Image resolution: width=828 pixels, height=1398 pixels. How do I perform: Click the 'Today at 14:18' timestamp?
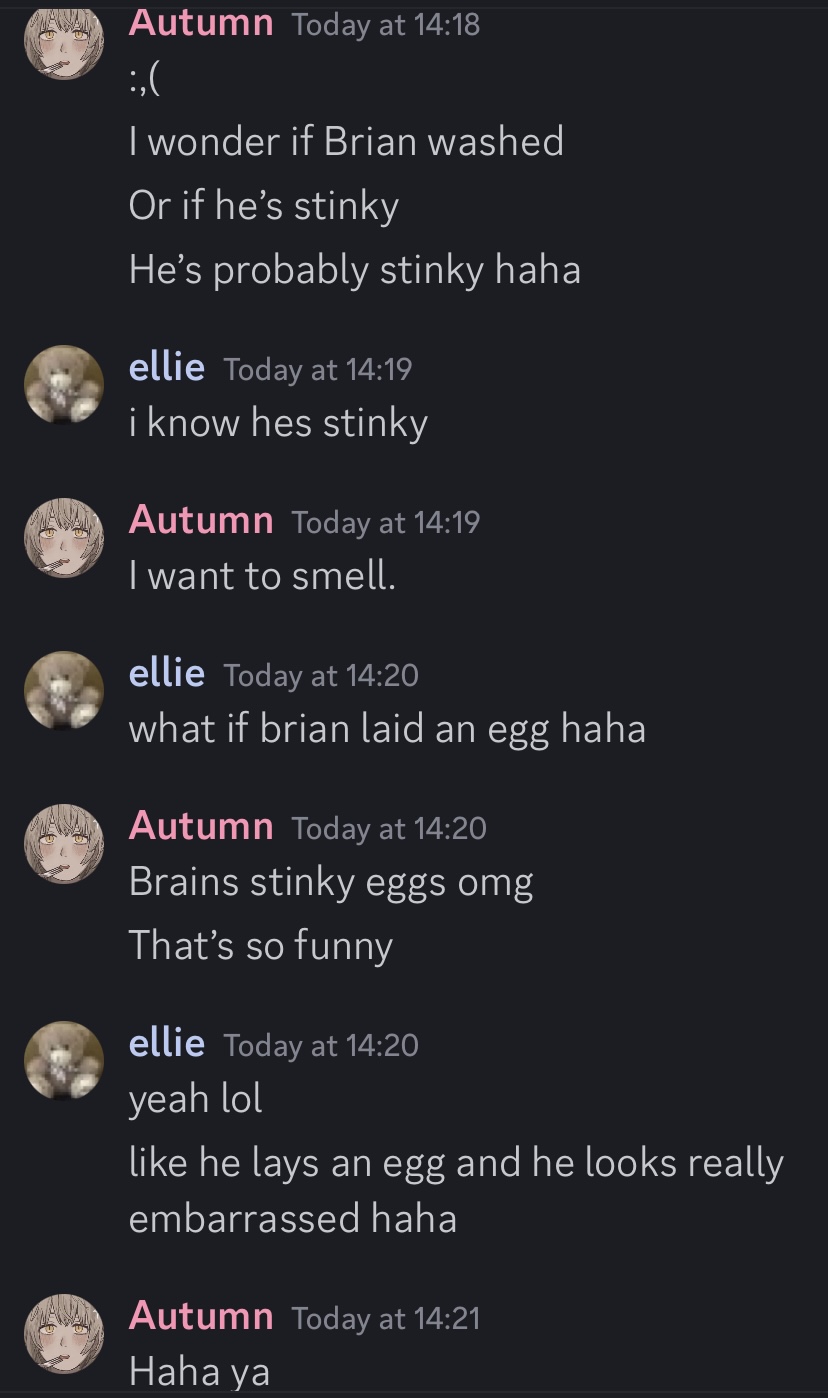pyautogui.click(x=386, y=25)
